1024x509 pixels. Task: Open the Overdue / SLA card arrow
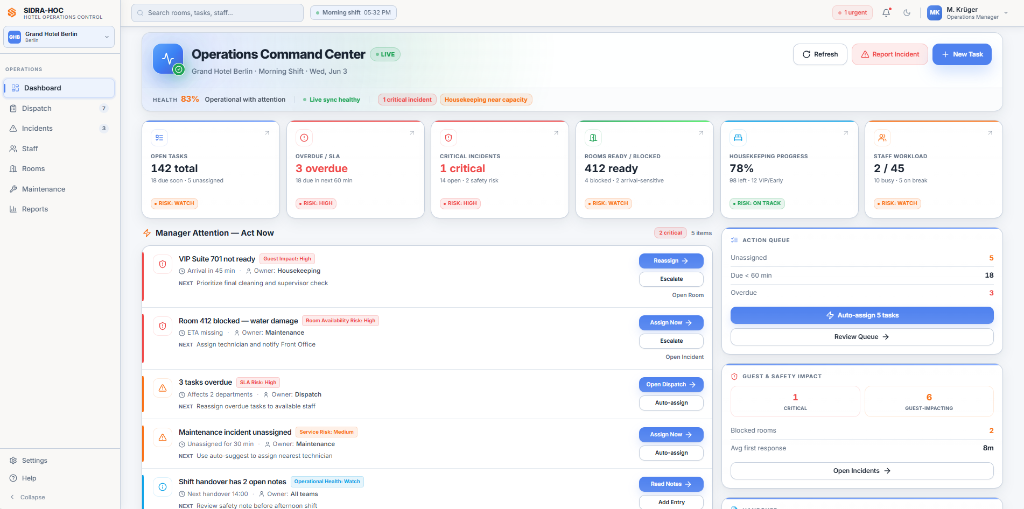coord(411,133)
